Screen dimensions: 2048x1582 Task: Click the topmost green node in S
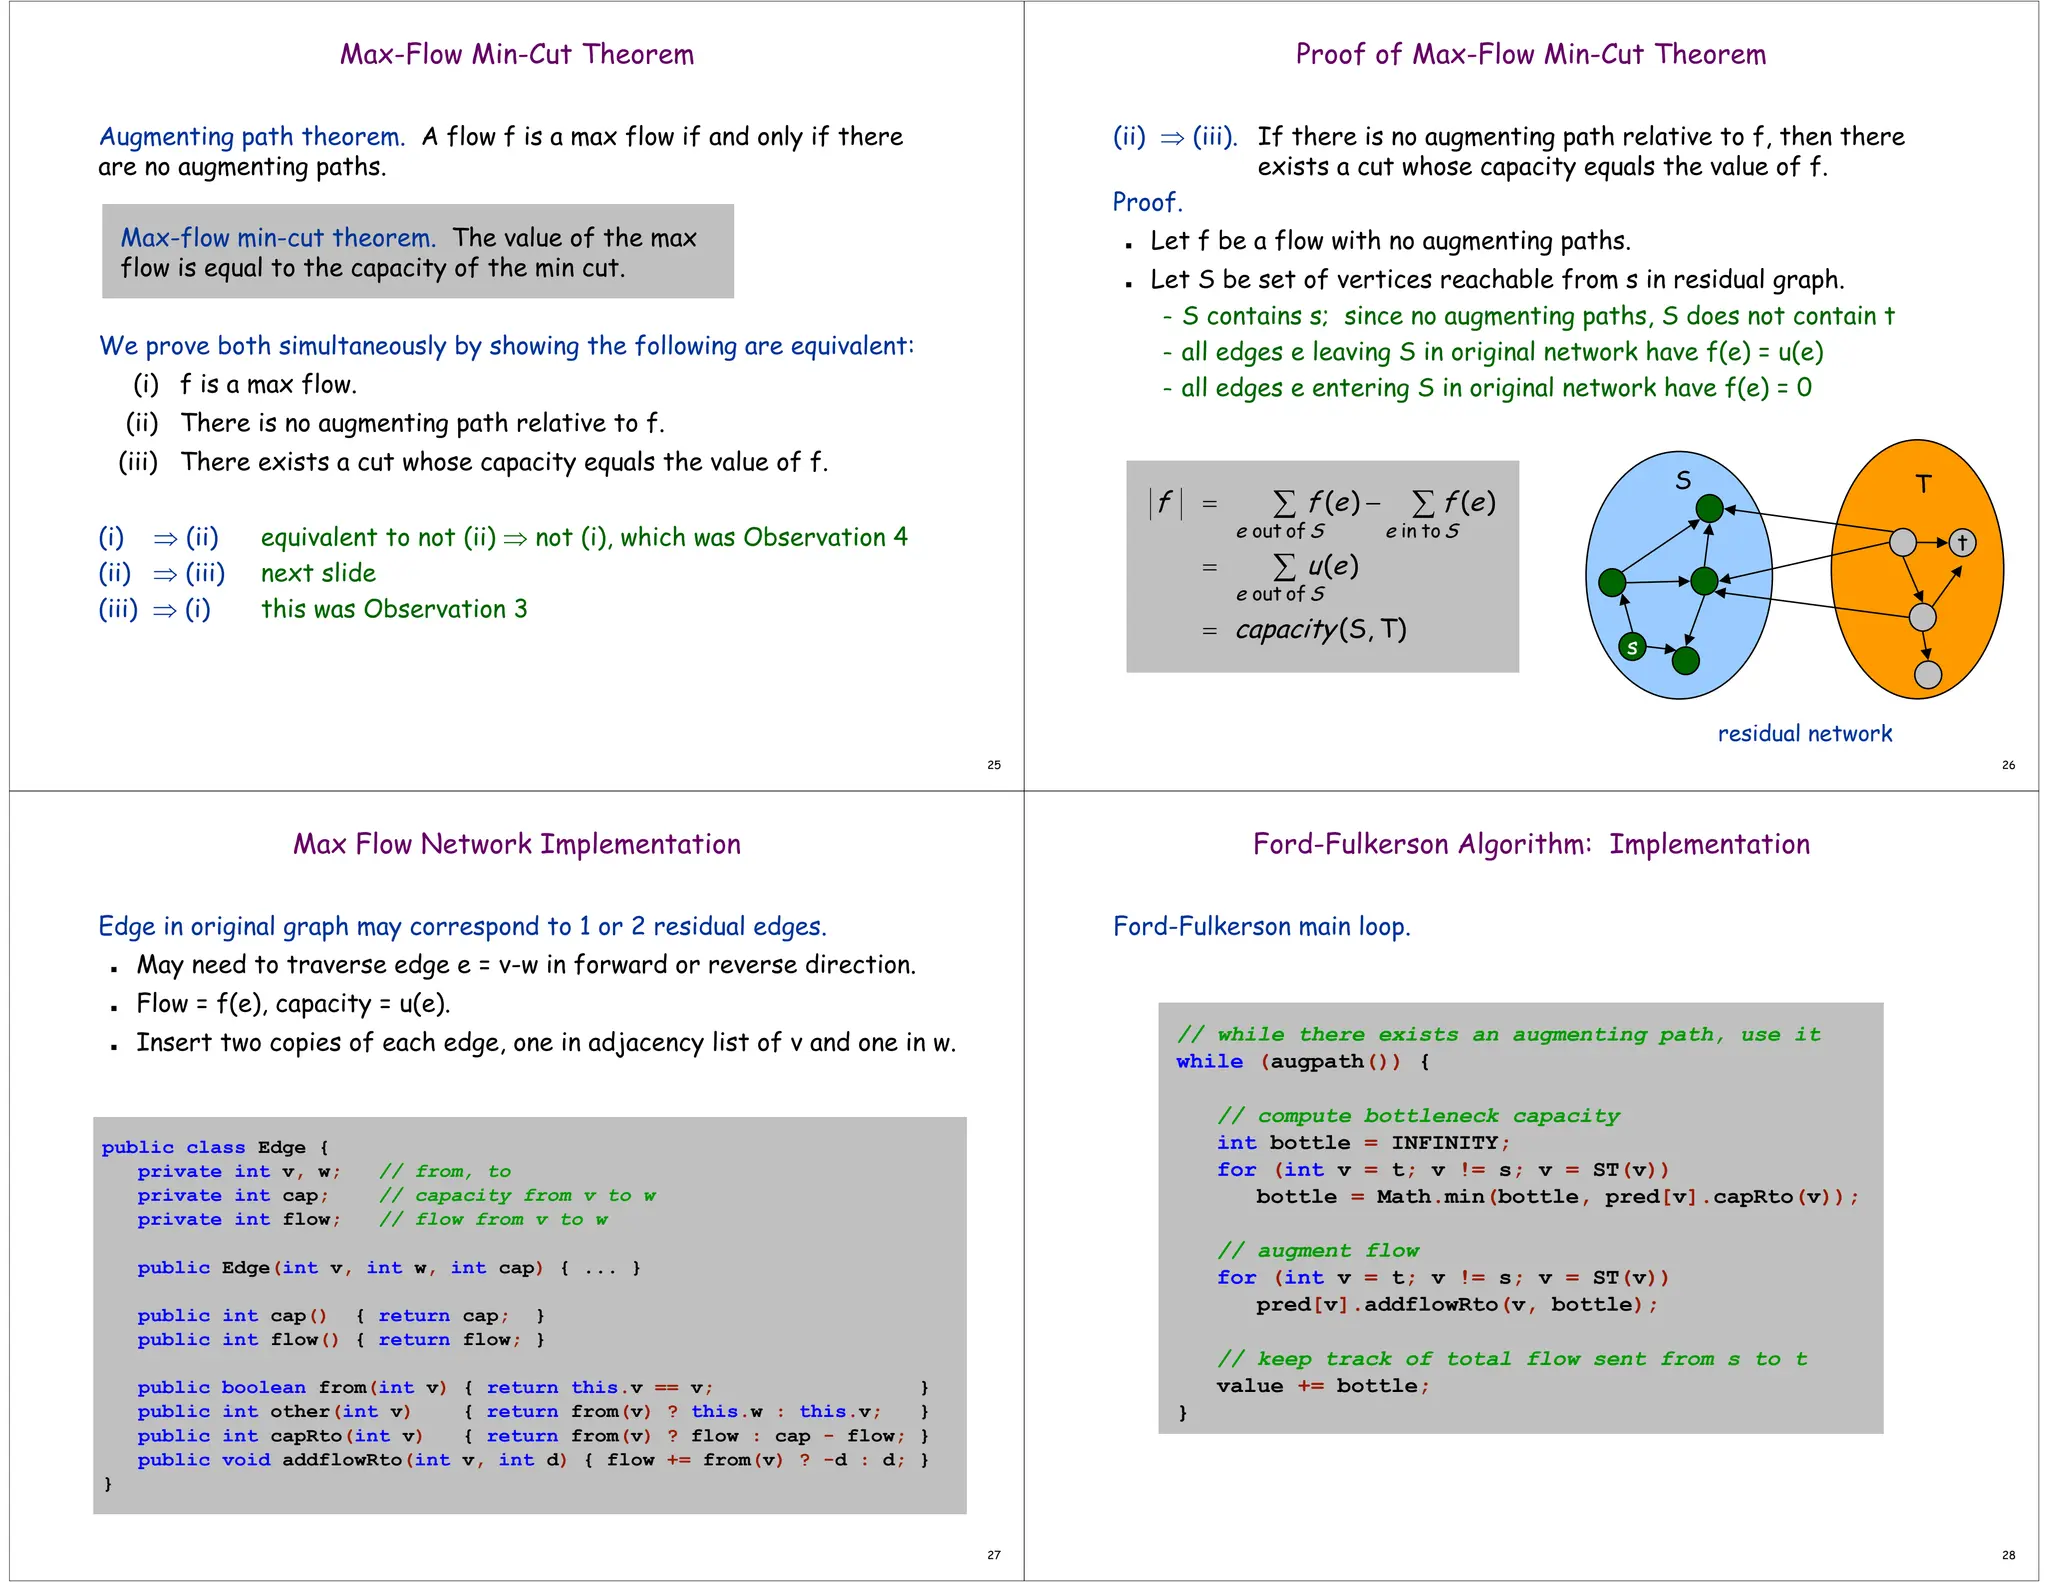tap(1710, 509)
